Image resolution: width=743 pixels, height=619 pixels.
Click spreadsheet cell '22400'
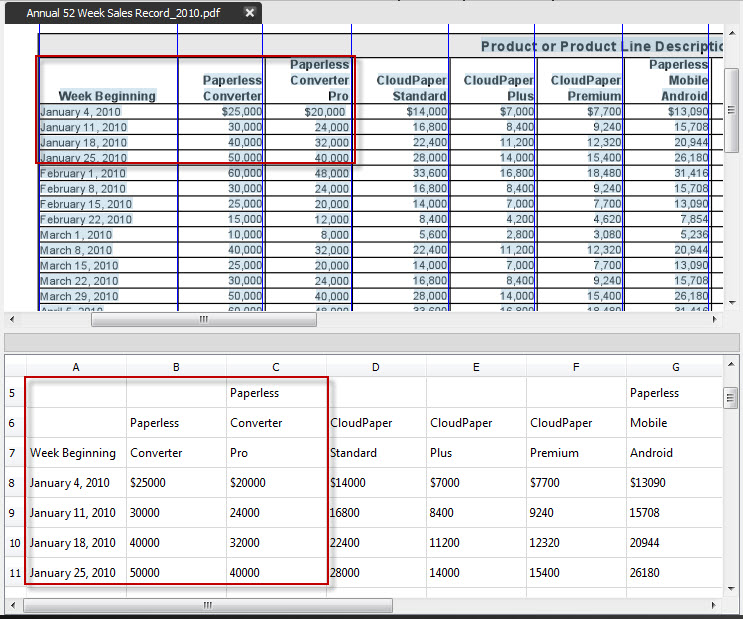click(x=376, y=543)
